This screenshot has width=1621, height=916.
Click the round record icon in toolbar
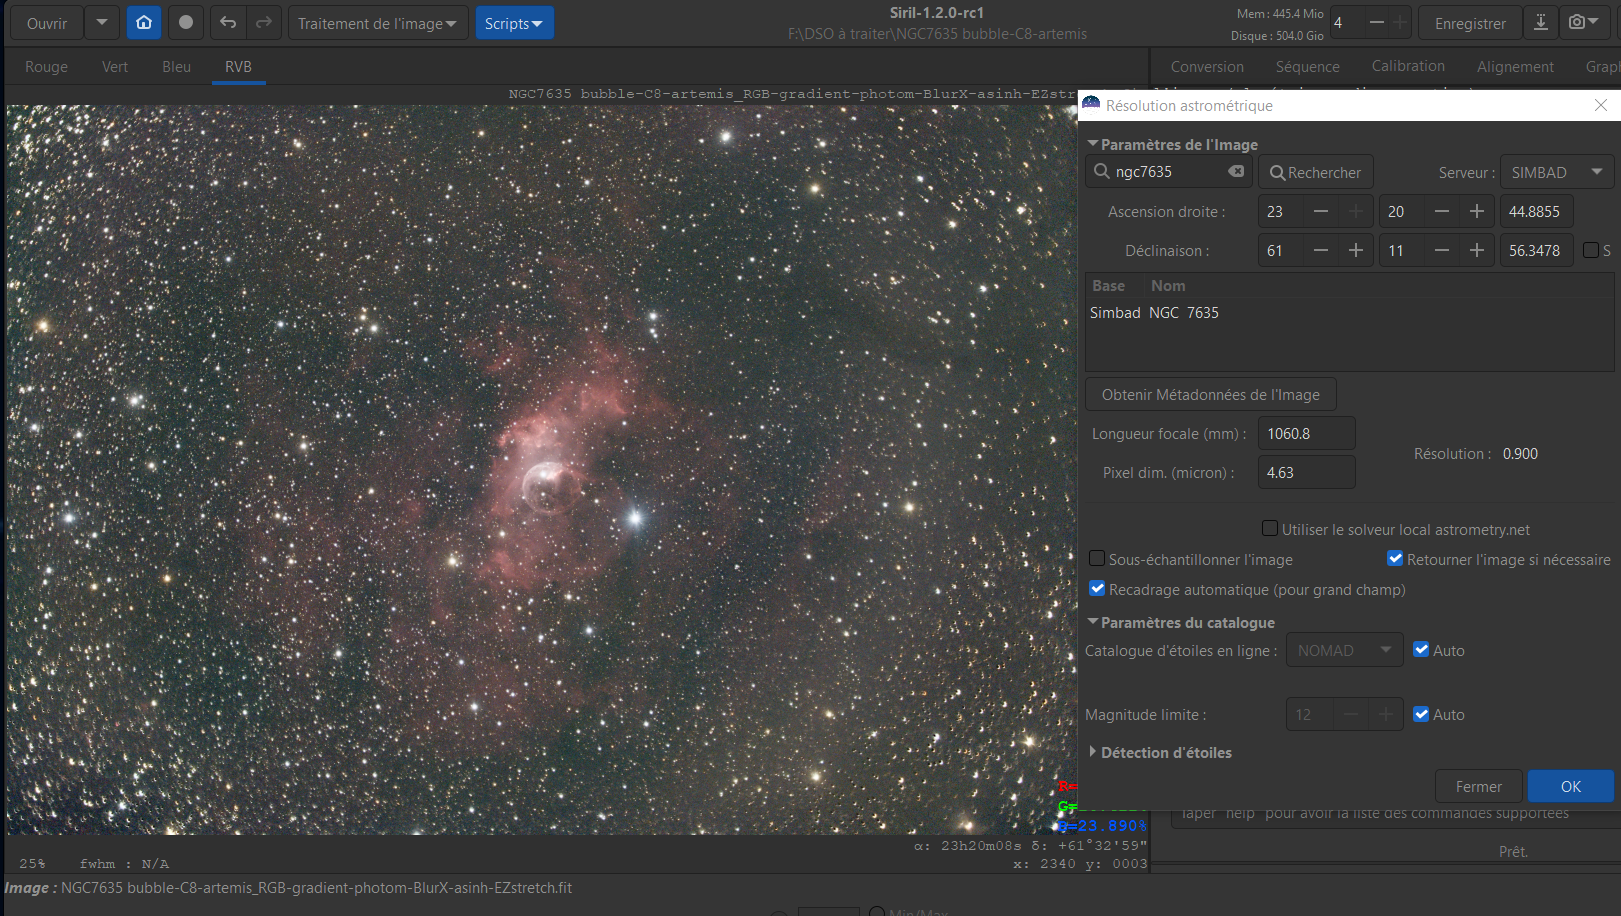(x=186, y=22)
